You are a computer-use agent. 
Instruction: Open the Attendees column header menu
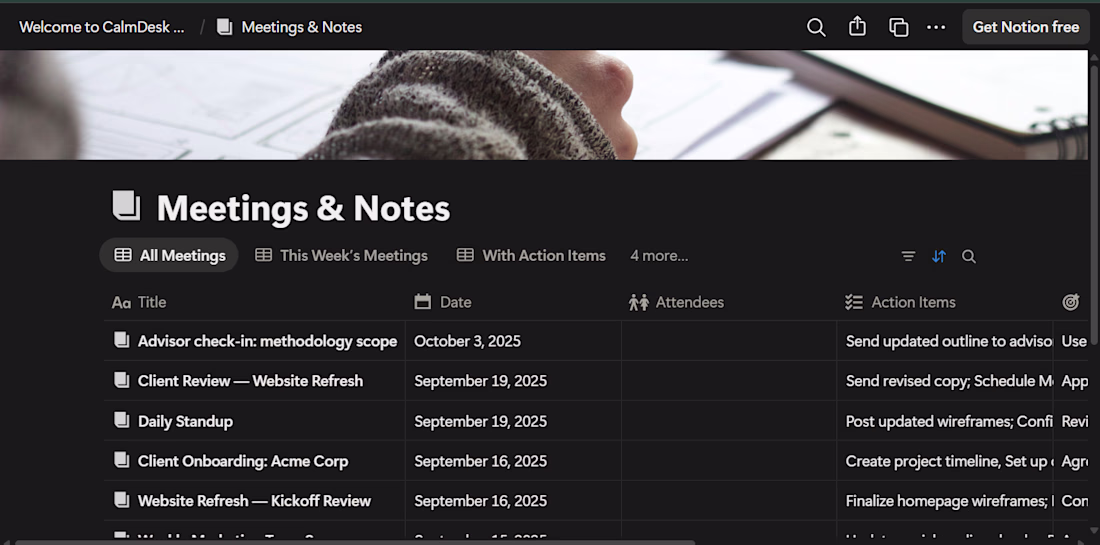pos(689,302)
